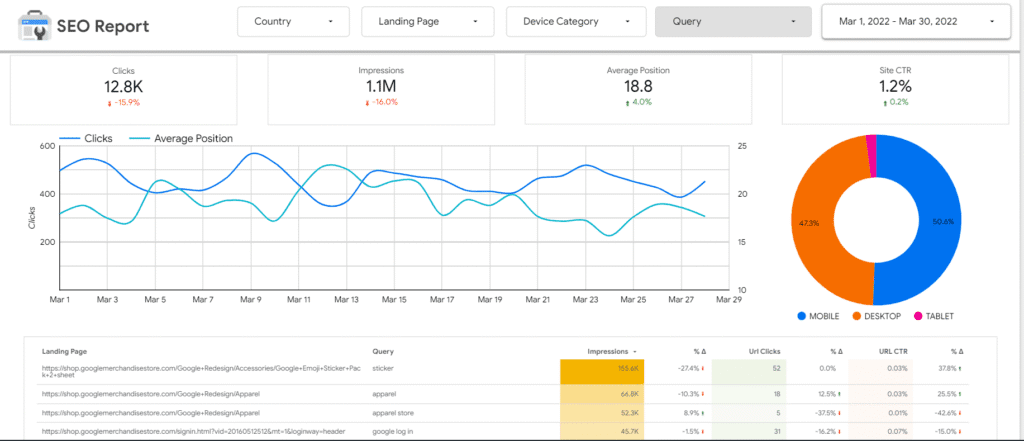Expand the Landing Page filter dropdown
Screen dimensions: 1024x441
pos(427,21)
